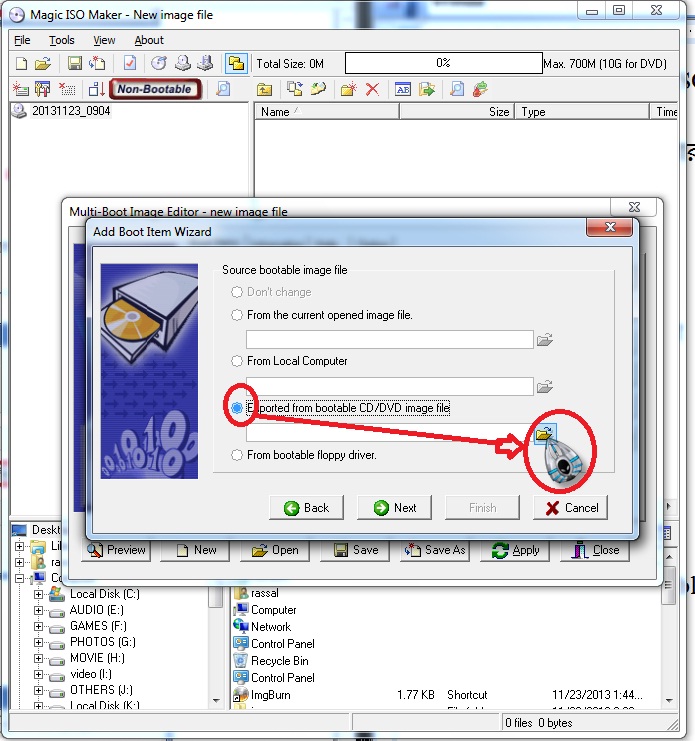
Task: Click the Make image from CD-ROM drive icon
Action: [183, 63]
